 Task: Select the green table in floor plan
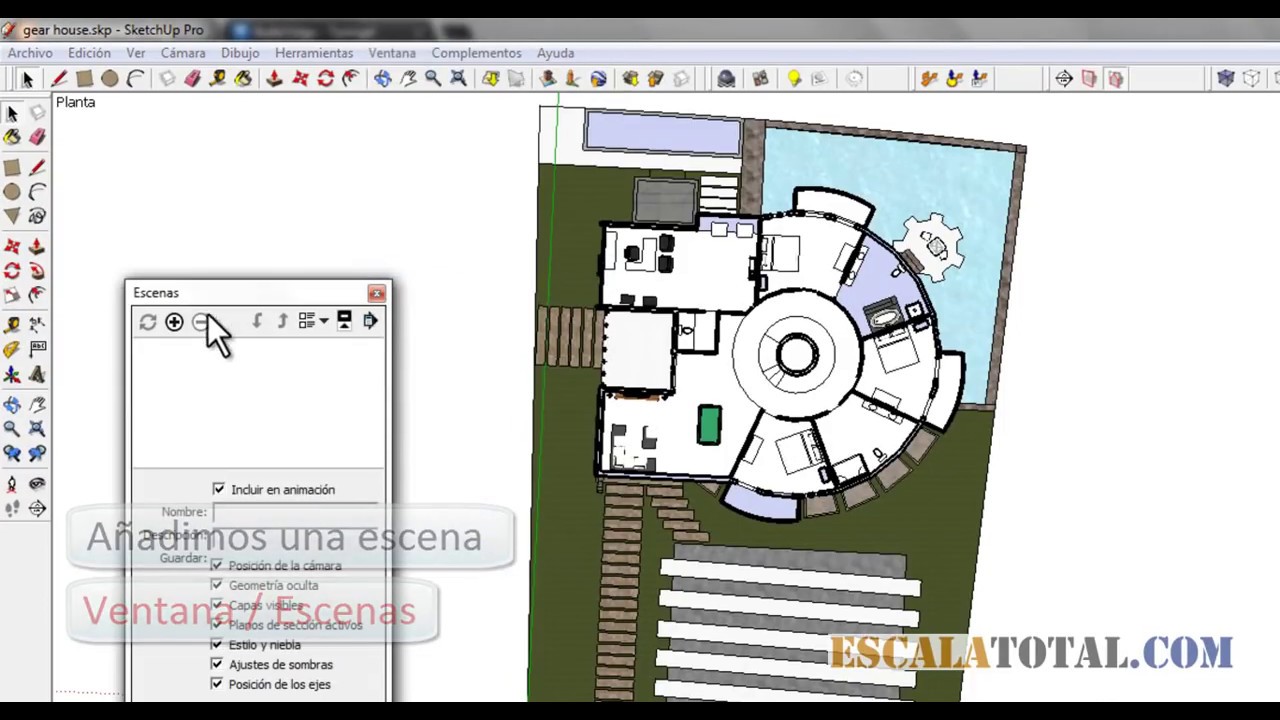click(x=709, y=424)
